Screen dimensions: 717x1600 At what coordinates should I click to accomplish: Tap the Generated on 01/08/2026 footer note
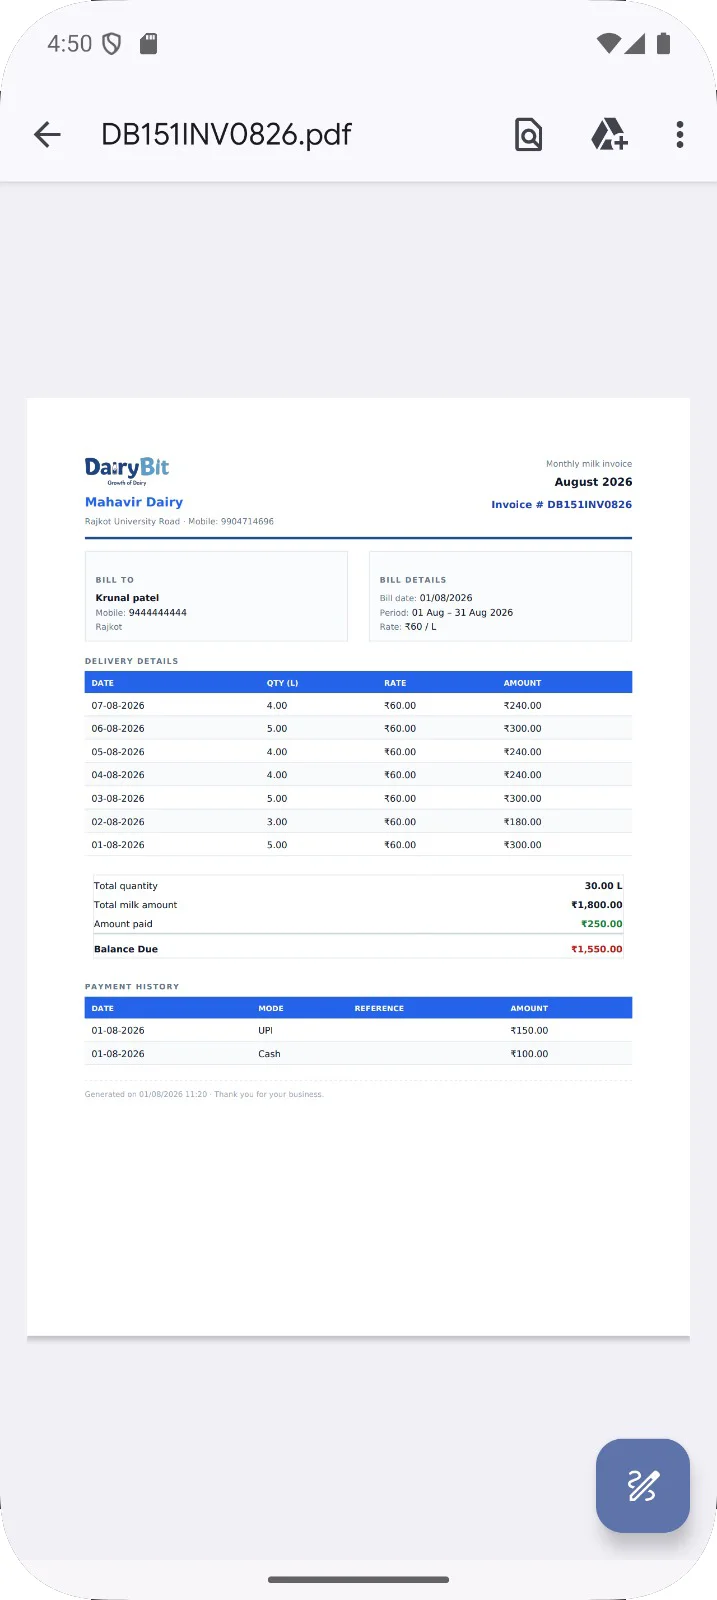pos(204,1094)
